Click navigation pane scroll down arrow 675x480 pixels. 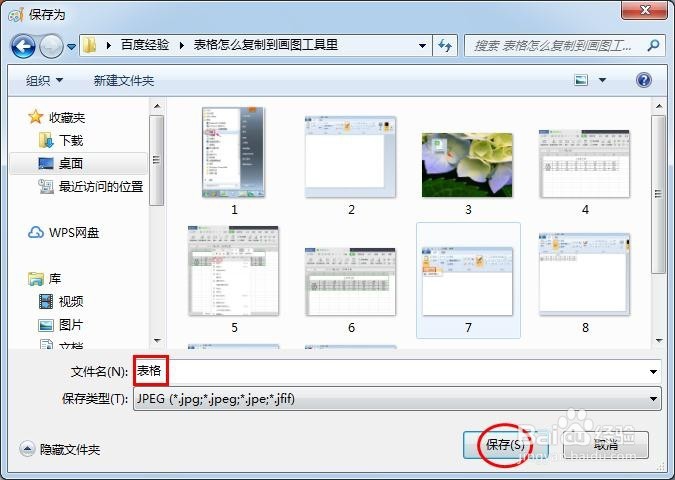(x=157, y=341)
